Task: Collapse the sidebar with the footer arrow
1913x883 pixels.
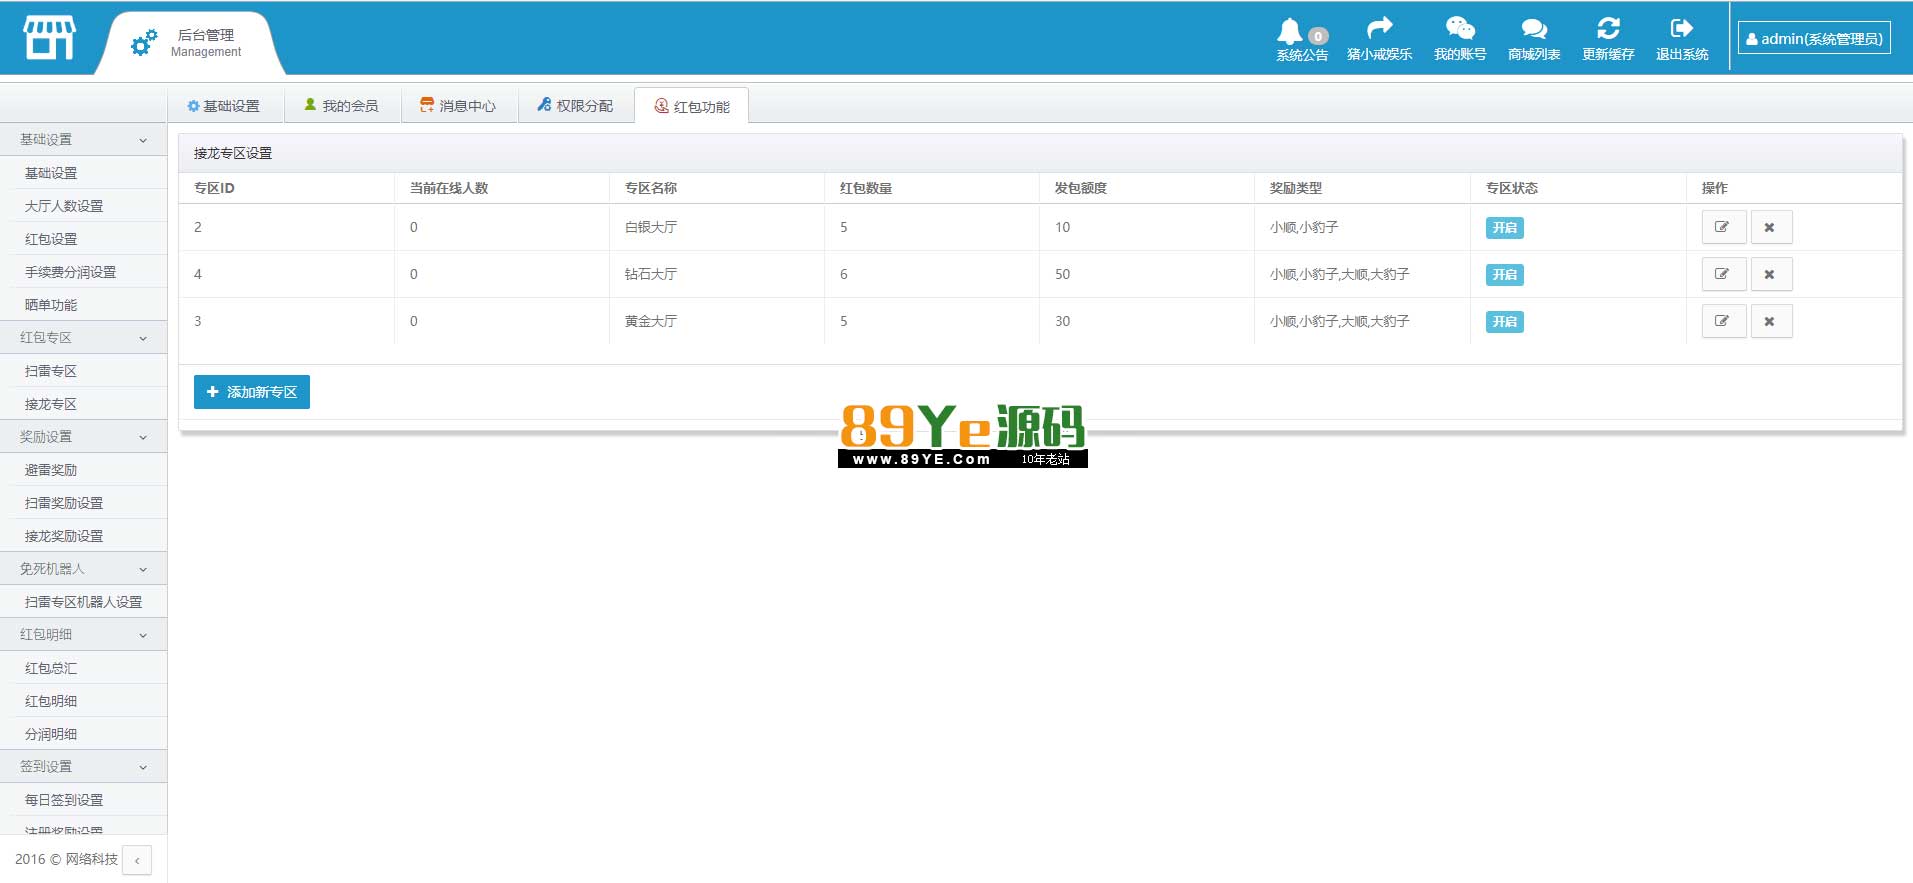Action: pyautogui.click(x=137, y=860)
